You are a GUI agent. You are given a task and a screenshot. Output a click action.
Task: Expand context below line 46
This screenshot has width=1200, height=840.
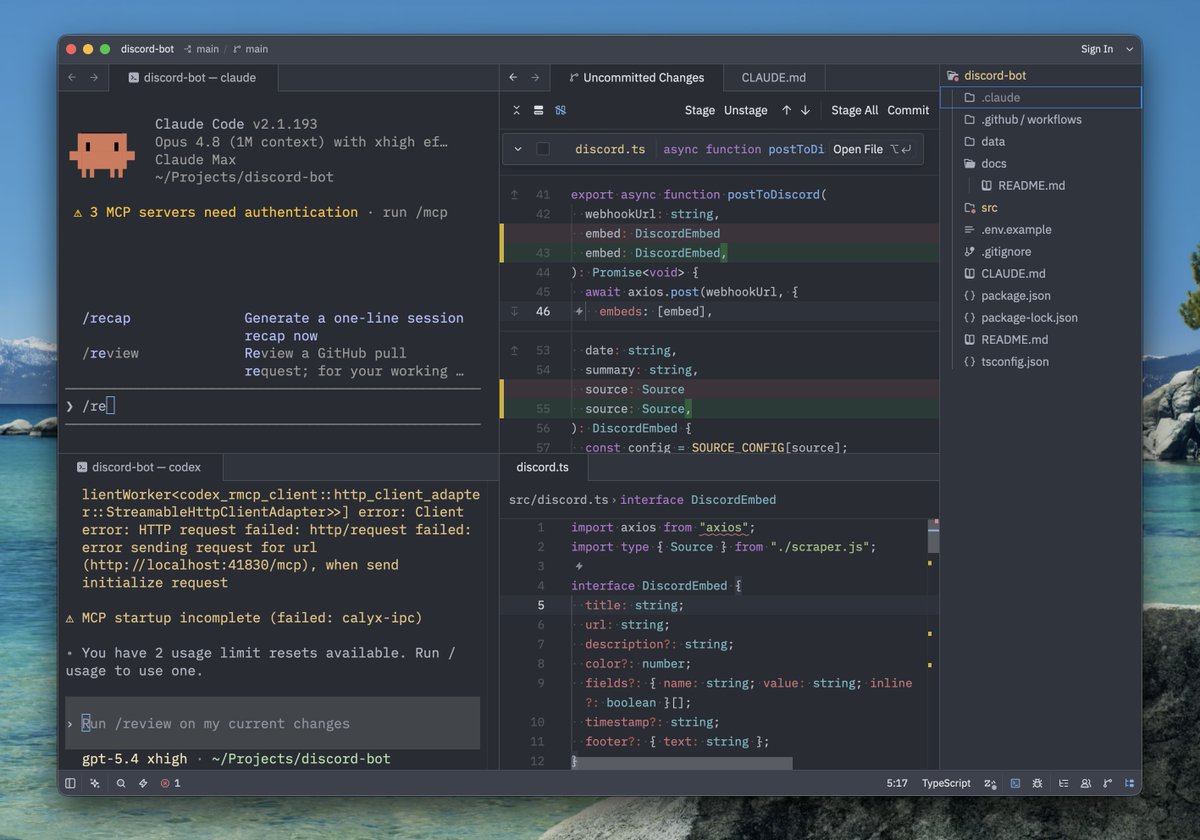[x=514, y=312]
